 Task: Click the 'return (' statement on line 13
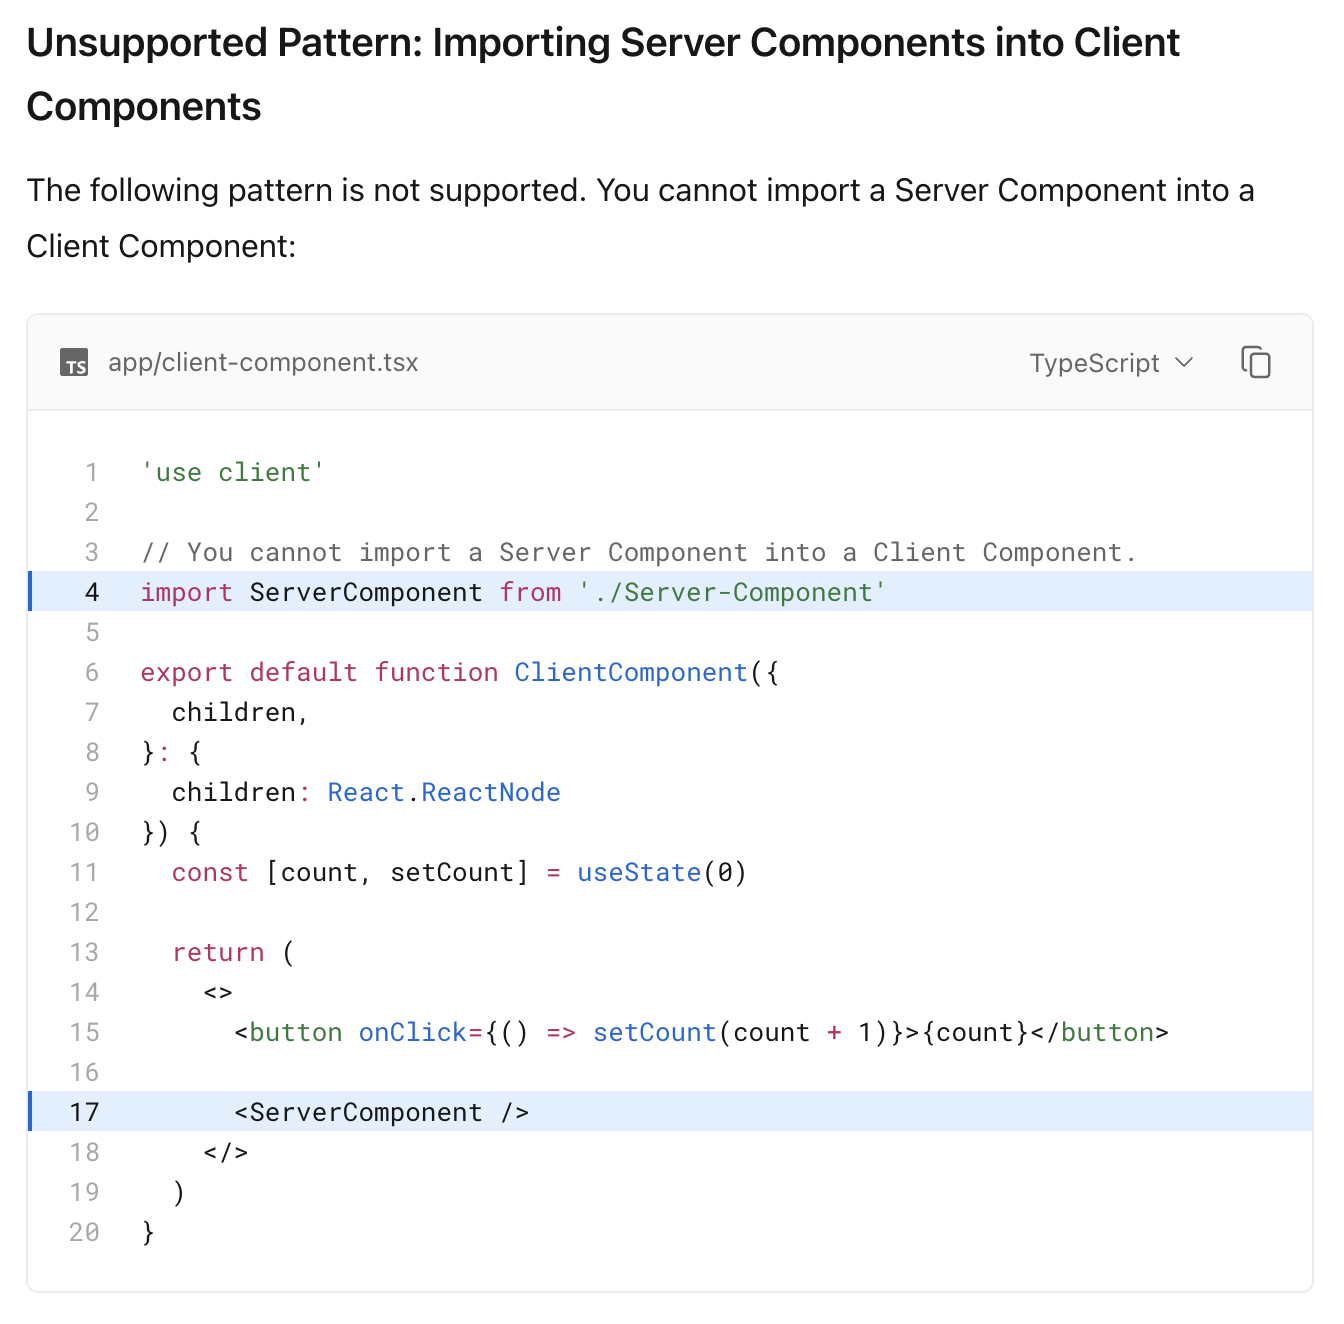coord(233,952)
